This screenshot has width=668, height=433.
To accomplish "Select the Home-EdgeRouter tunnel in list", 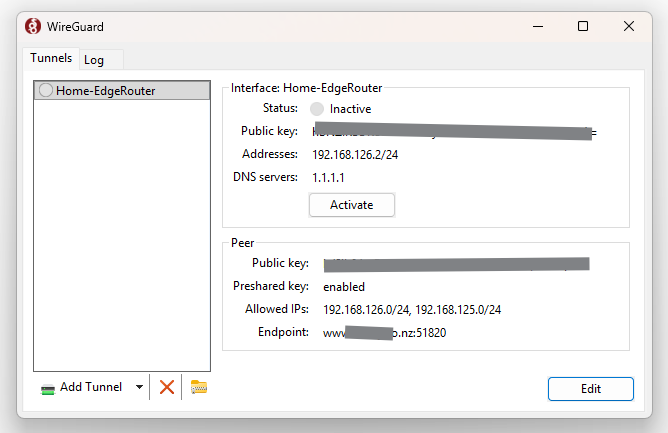I will point(105,91).
